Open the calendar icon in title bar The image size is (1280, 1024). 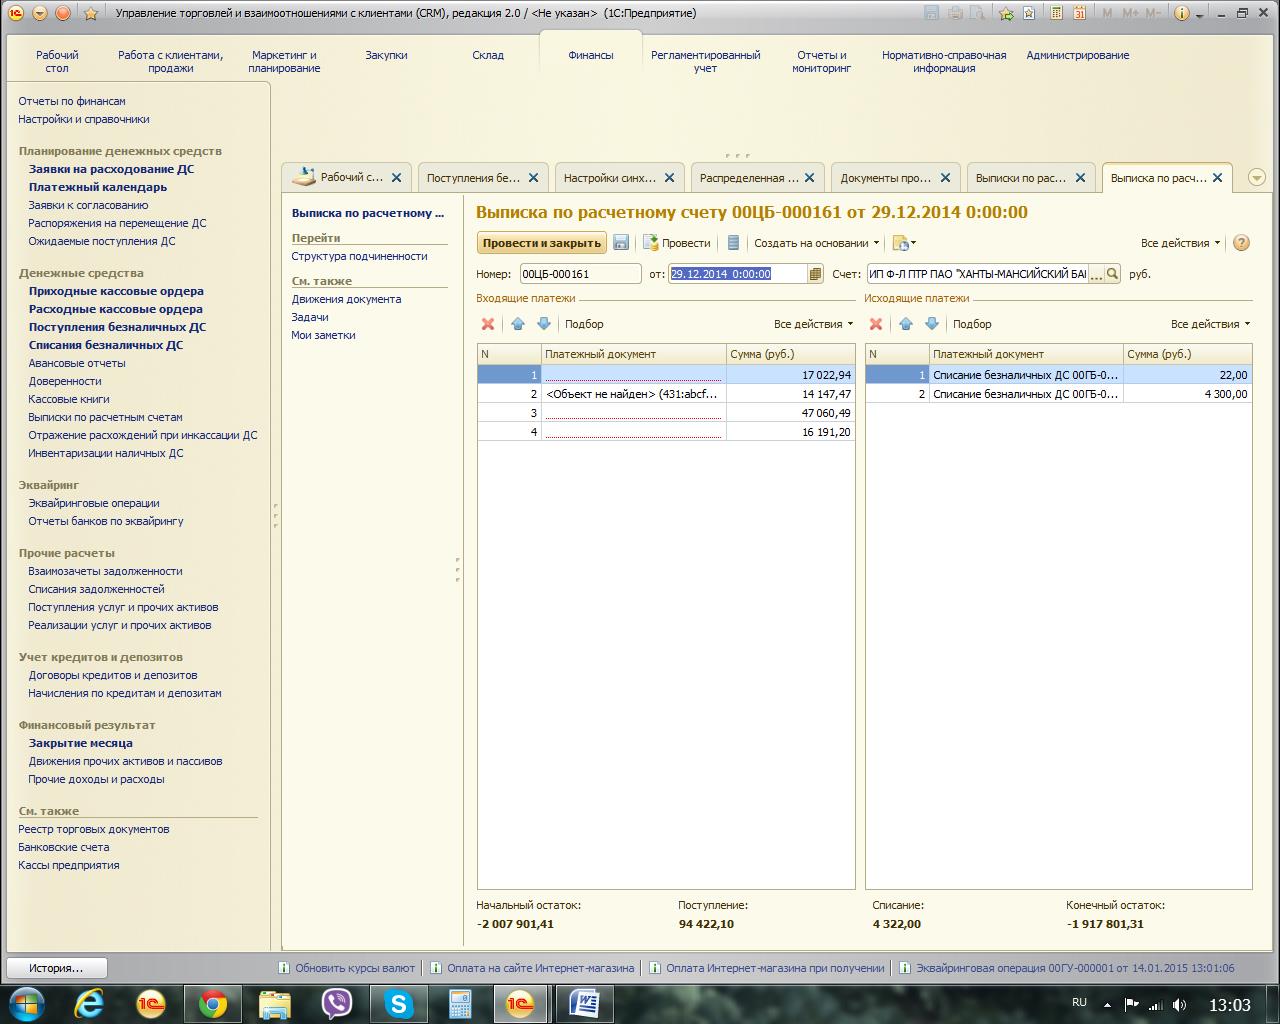tap(1078, 13)
